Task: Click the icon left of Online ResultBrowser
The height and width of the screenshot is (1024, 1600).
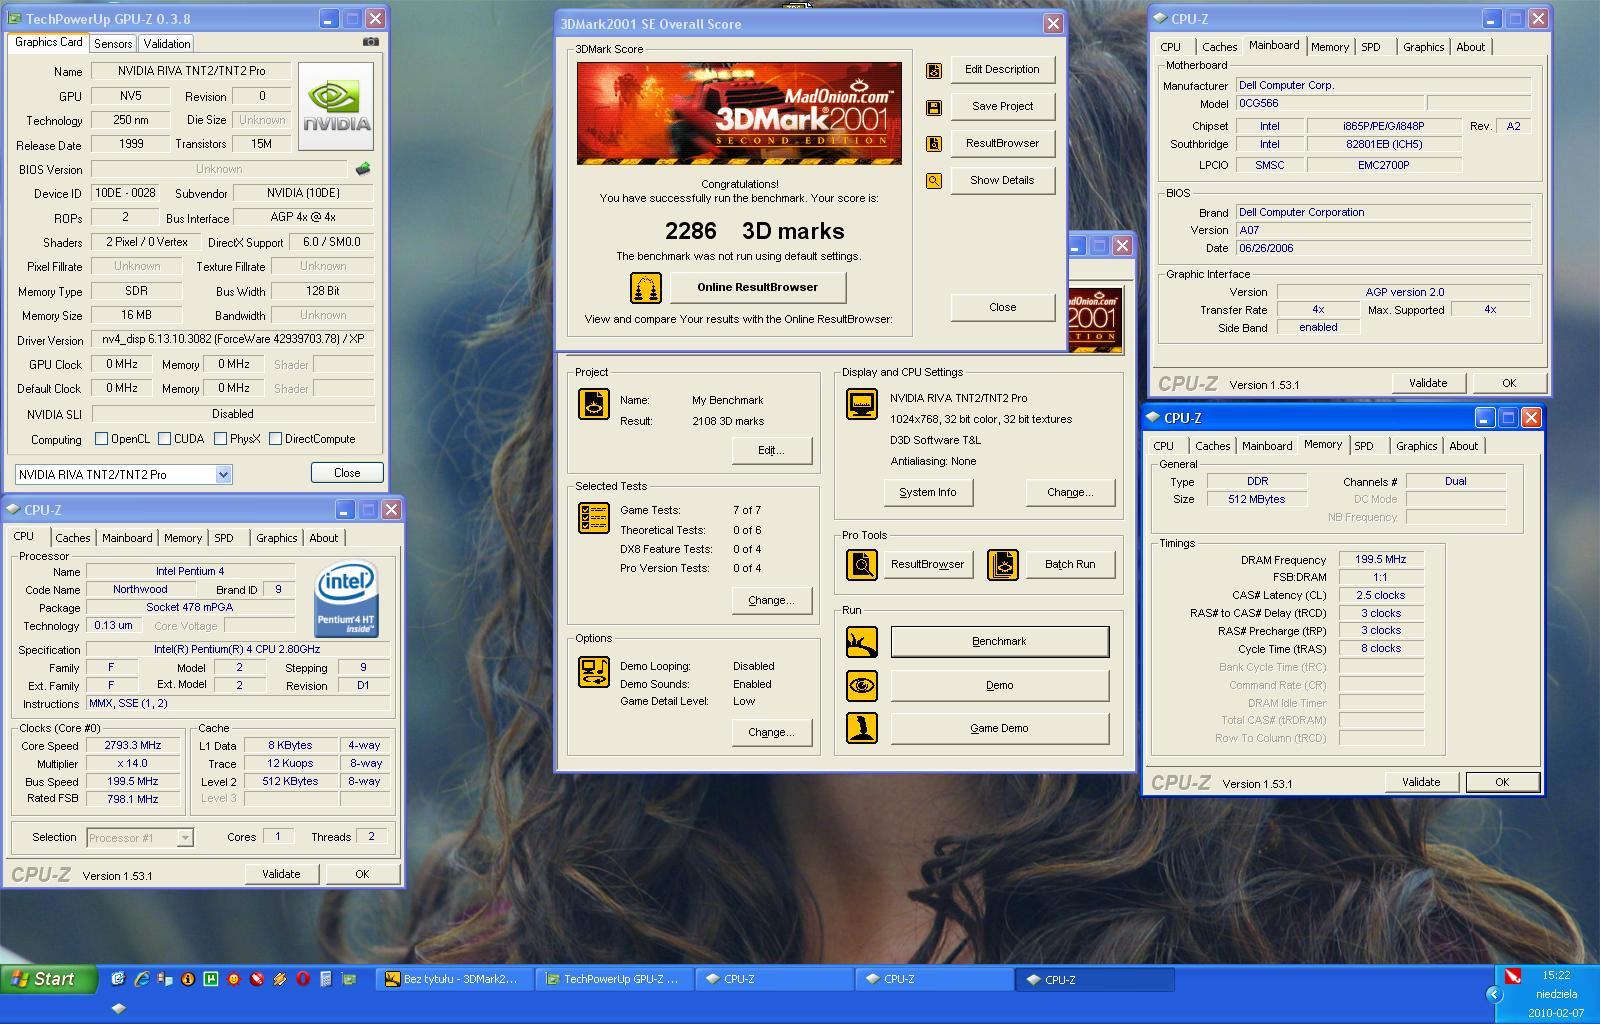Action: pyautogui.click(x=646, y=288)
